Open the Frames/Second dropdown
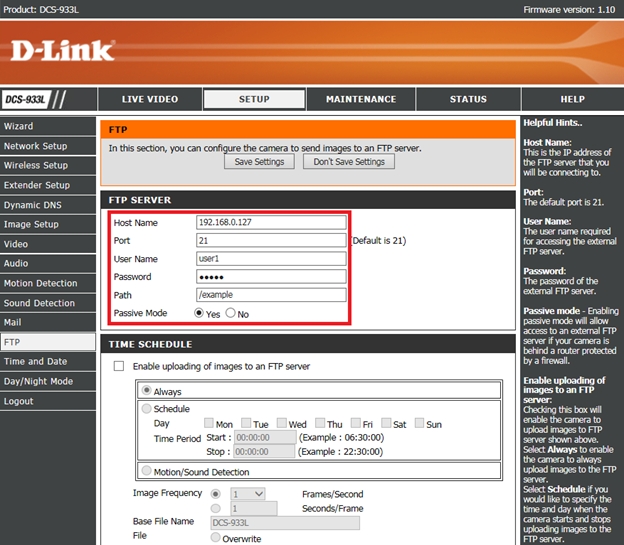 [x=247, y=494]
